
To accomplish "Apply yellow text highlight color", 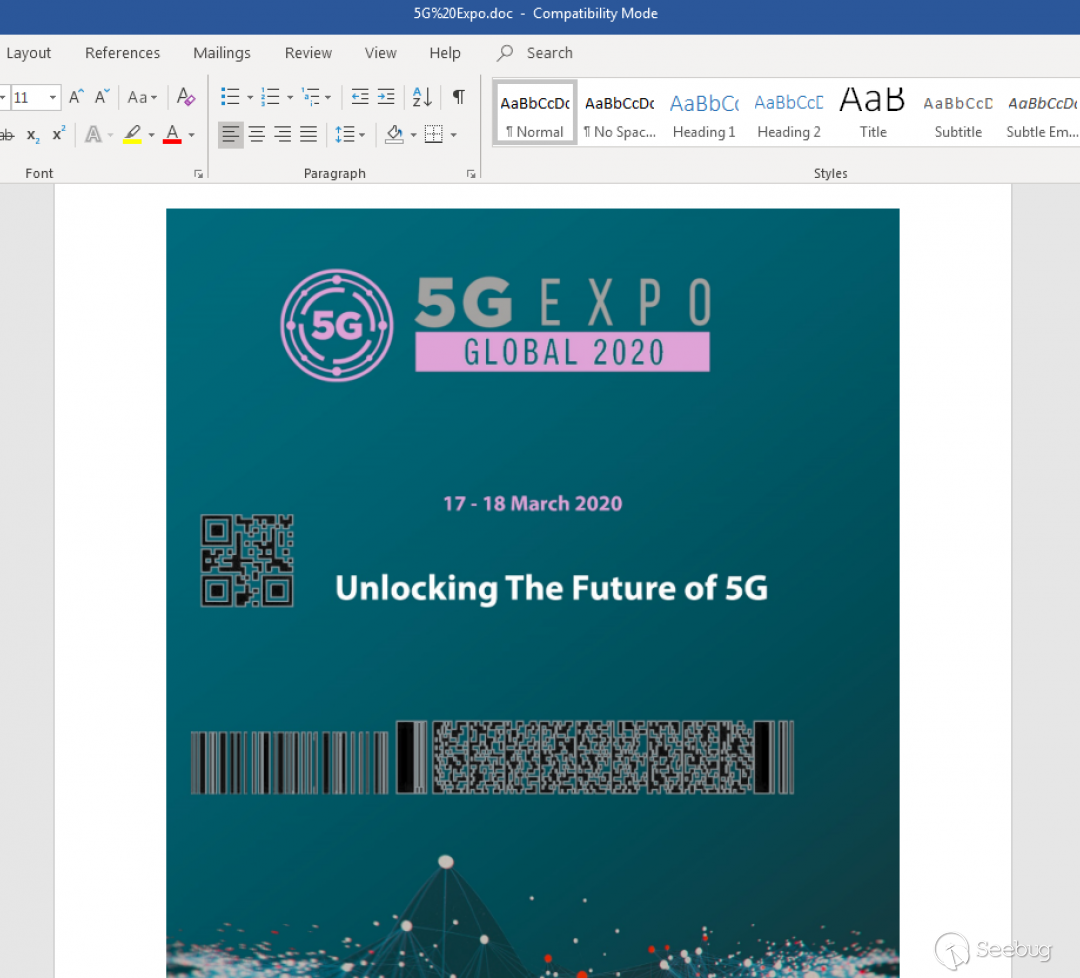I will pyautogui.click(x=132, y=134).
